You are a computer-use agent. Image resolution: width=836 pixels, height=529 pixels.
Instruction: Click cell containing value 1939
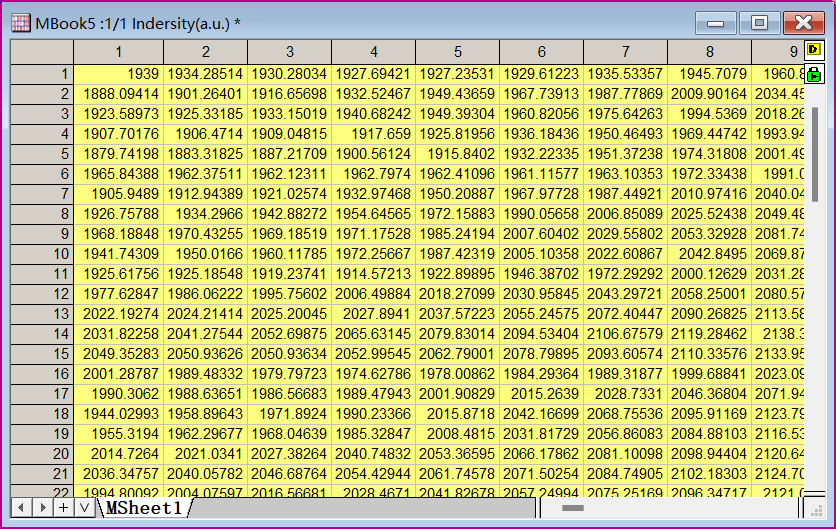pos(118,74)
